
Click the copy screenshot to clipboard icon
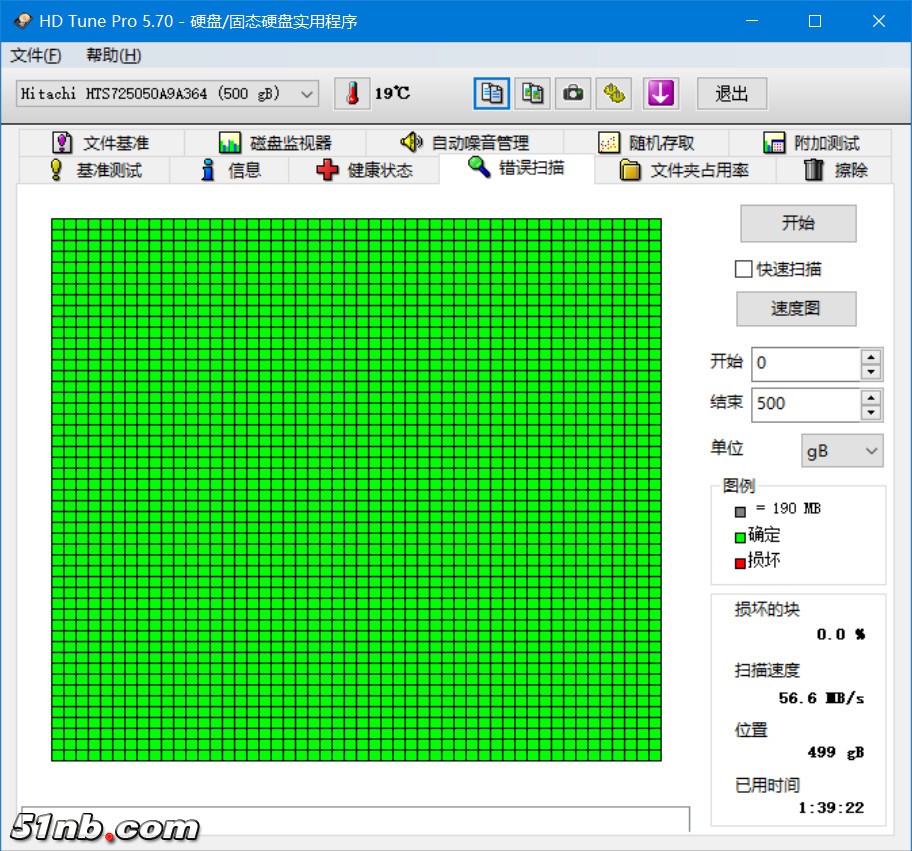(533, 94)
